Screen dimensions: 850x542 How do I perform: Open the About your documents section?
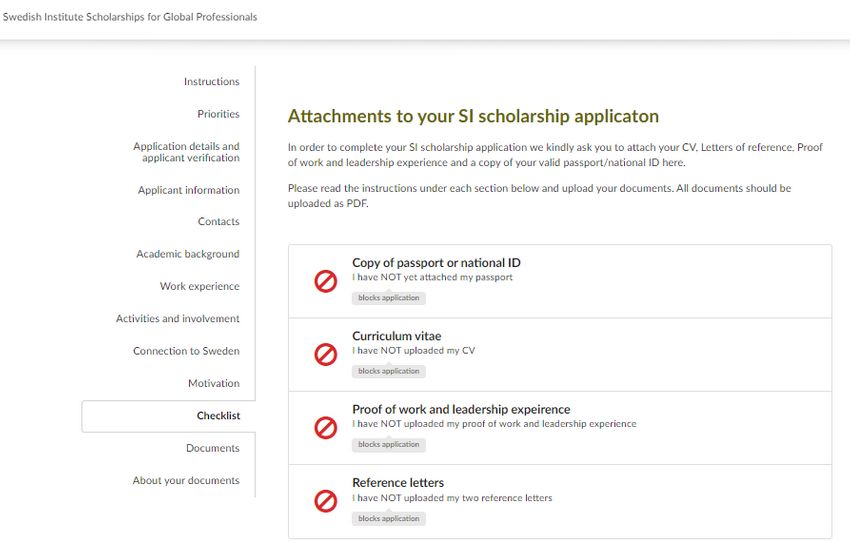[186, 480]
